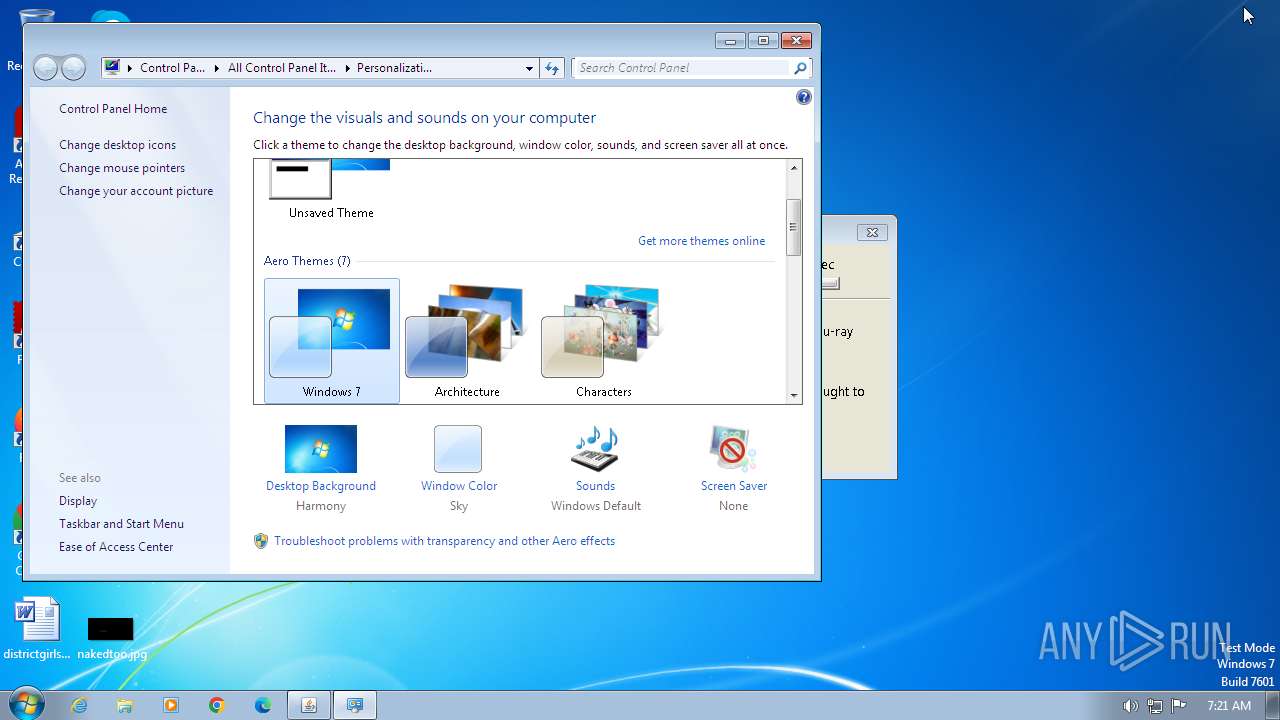The image size is (1280, 720).
Task: Expand the arrow after All Control Panel Items breadcrumb
Action: click(347, 68)
